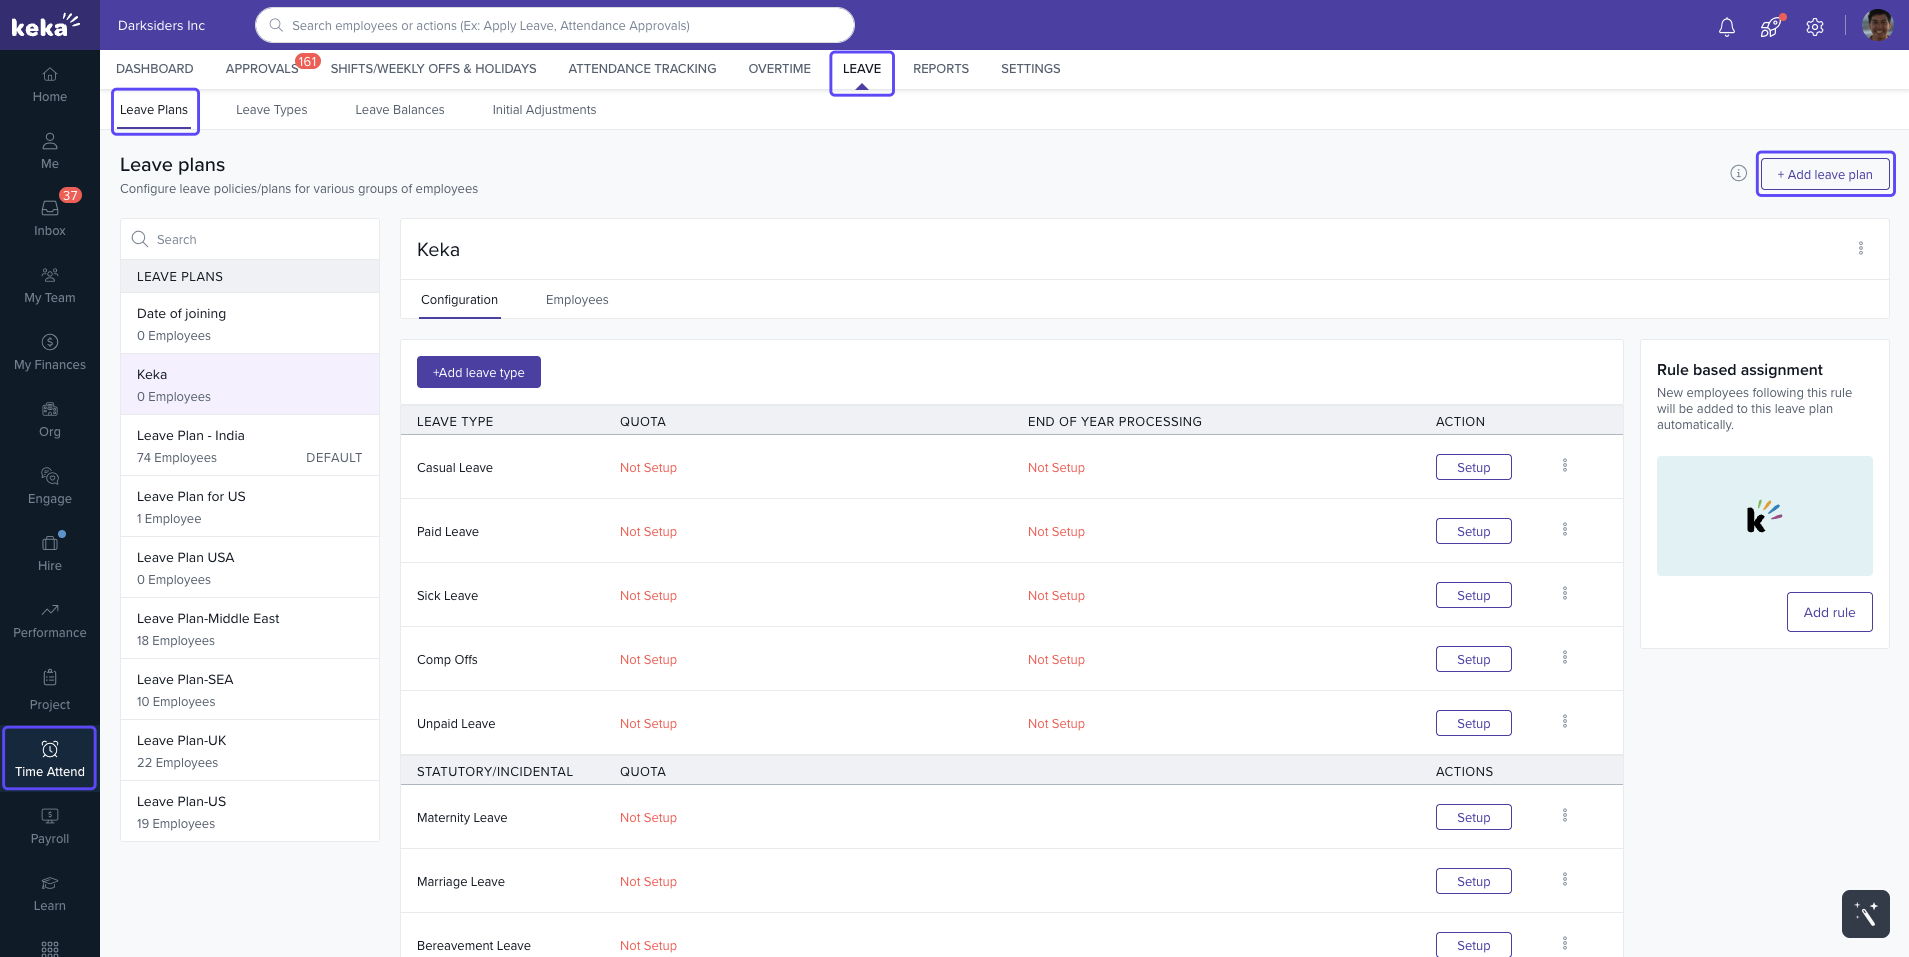This screenshot has width=1909, height=957.
Task: Click the +Add leave type button
Action: 478,372
